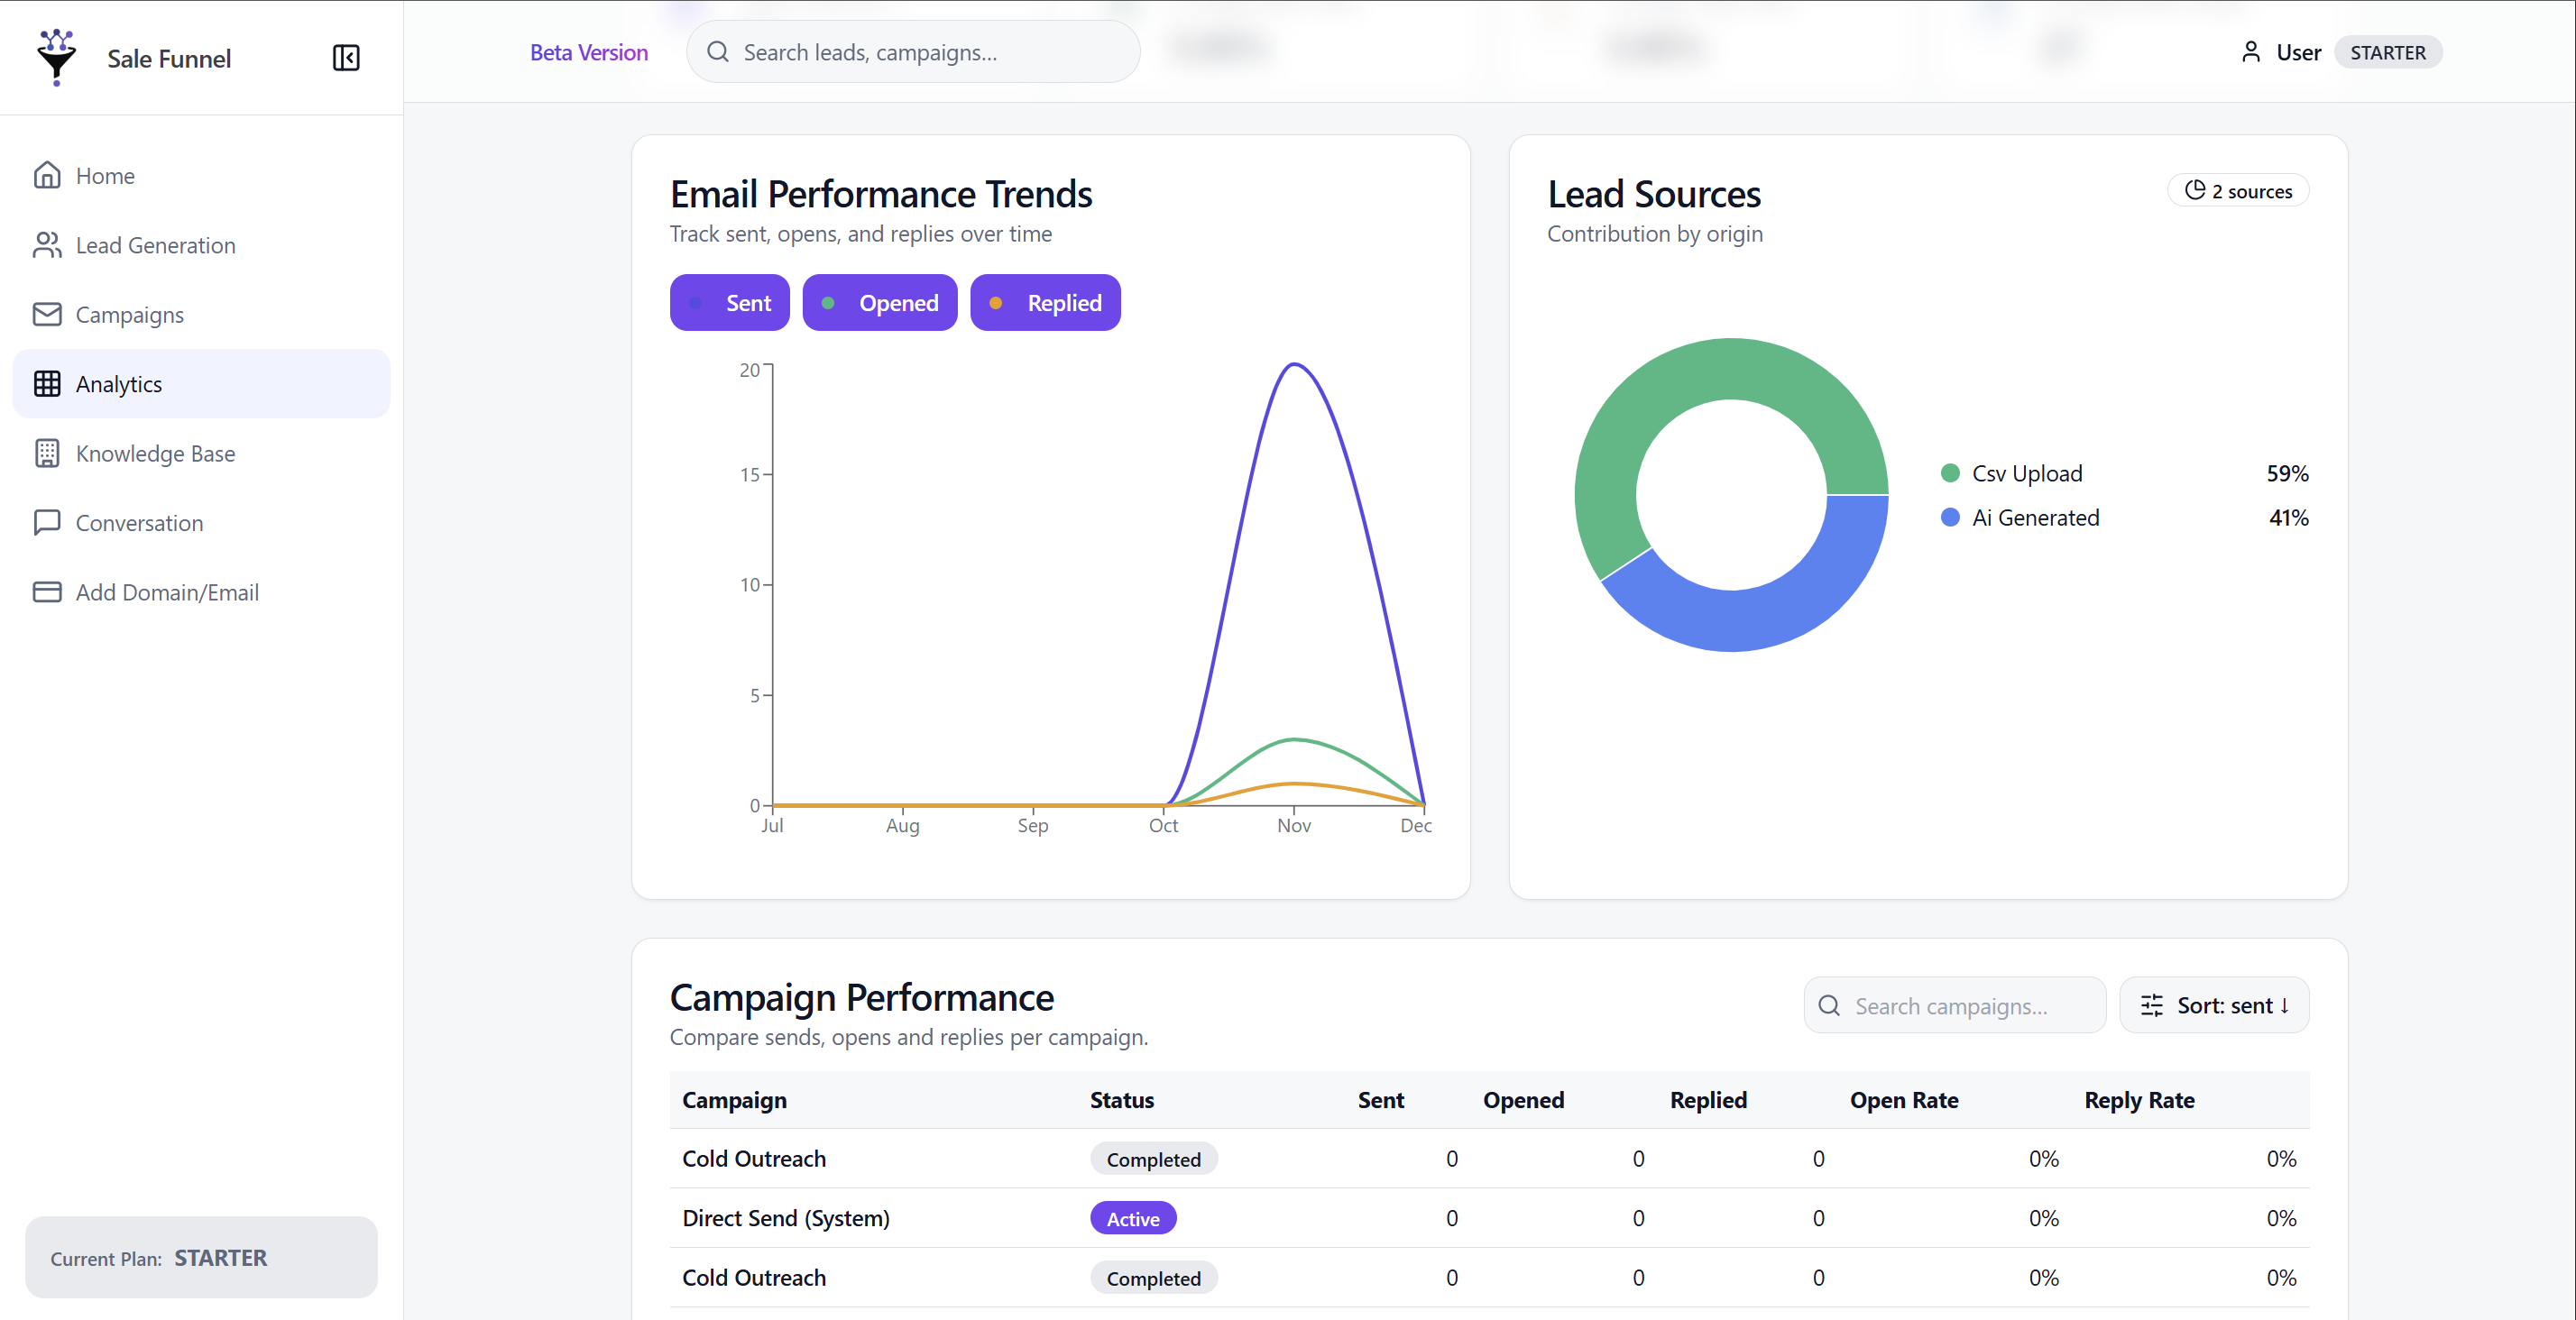Click the Conversation chat bubble icon
2576x1320 pixels.
click(x=47, y=522)
